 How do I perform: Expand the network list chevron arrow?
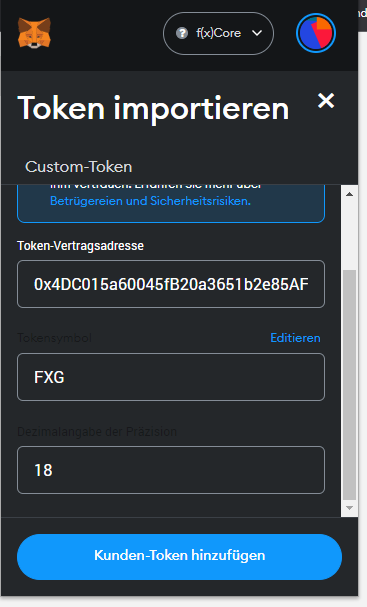click(x=257, y=33)
